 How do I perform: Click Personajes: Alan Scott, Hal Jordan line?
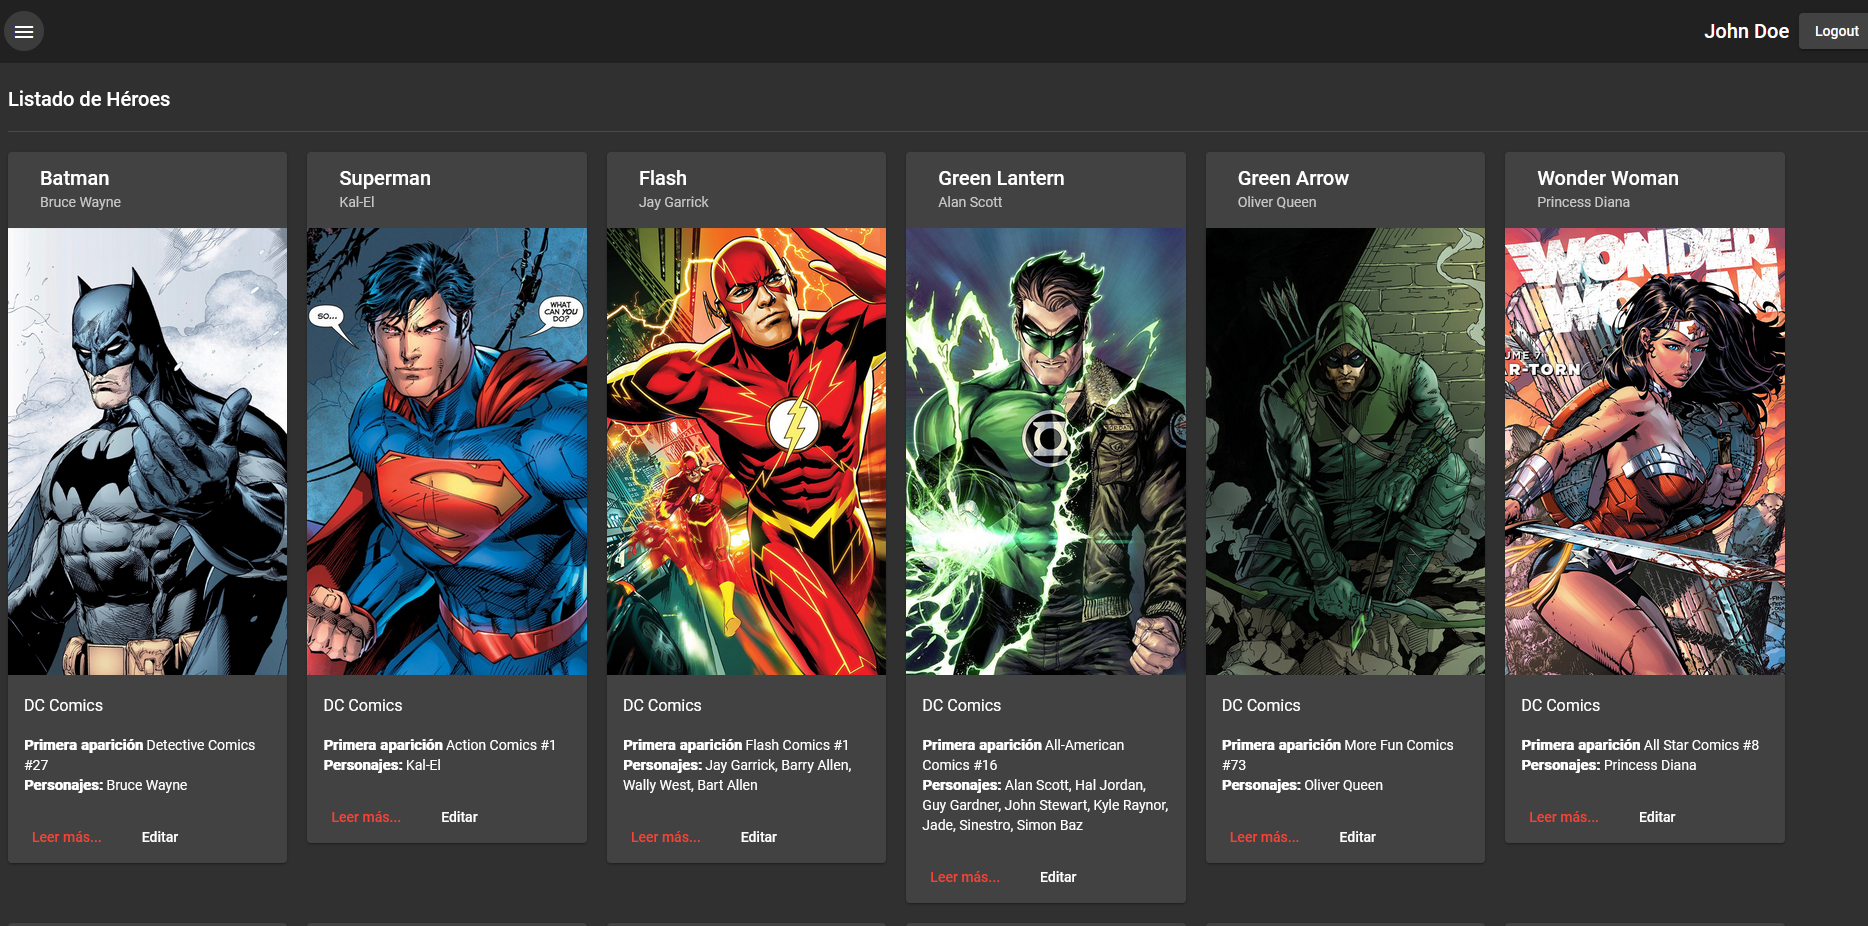coord(1045,805)
